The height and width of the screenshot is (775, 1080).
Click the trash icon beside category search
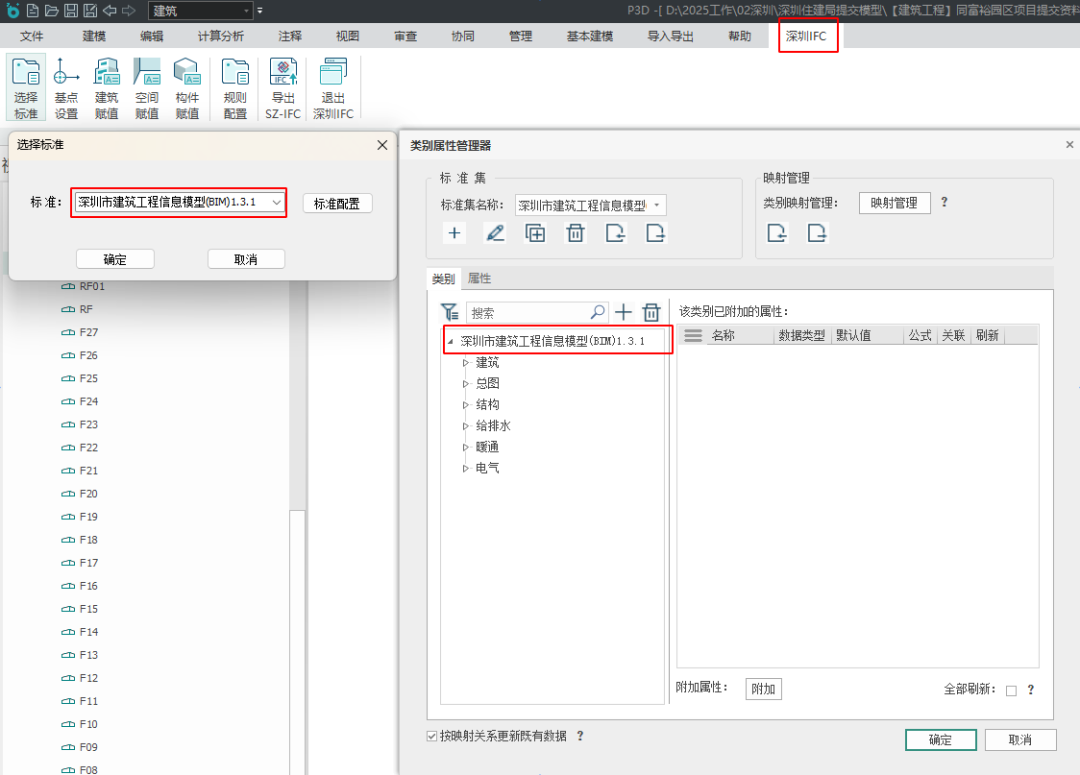tap(651, 312)
